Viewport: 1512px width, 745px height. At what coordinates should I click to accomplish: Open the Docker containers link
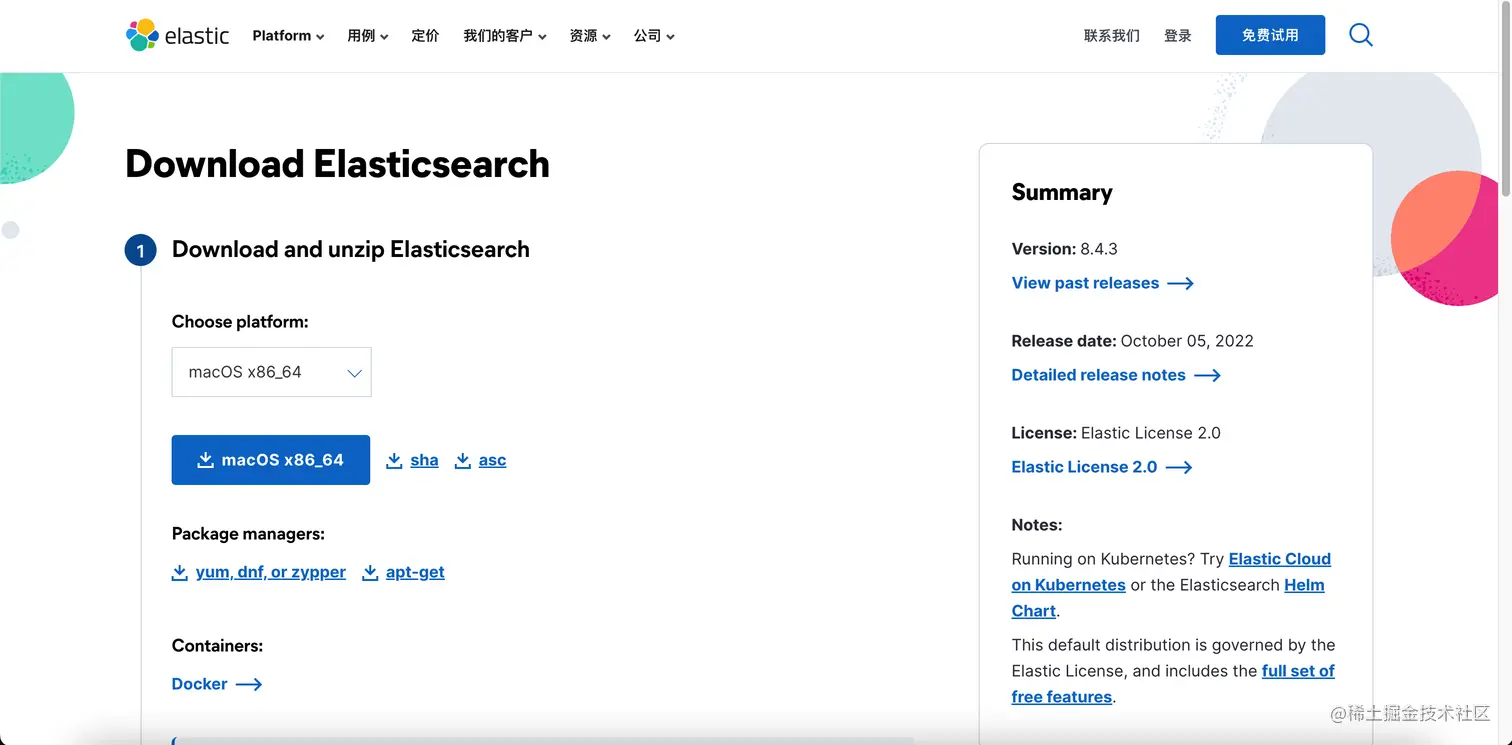click(200, 684)
